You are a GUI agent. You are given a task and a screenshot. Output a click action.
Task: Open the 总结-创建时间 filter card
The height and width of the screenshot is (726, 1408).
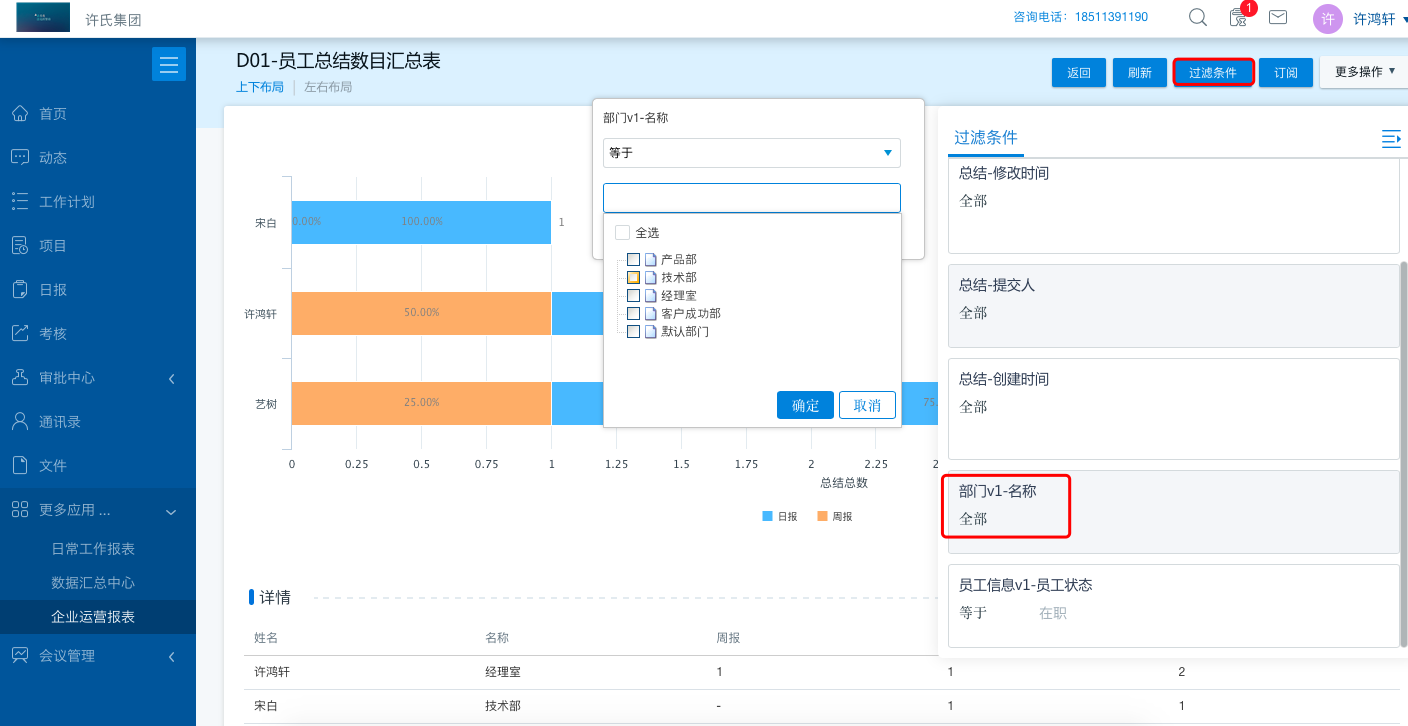click(1174, 409)
